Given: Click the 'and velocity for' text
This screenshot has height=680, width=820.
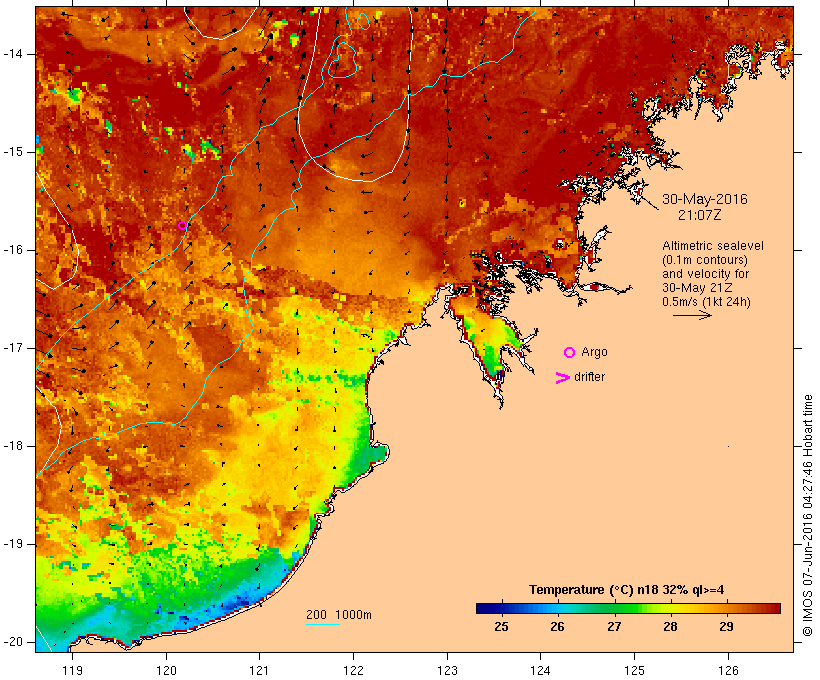Looking at the screenshot, I should click(x=705, y=274).
